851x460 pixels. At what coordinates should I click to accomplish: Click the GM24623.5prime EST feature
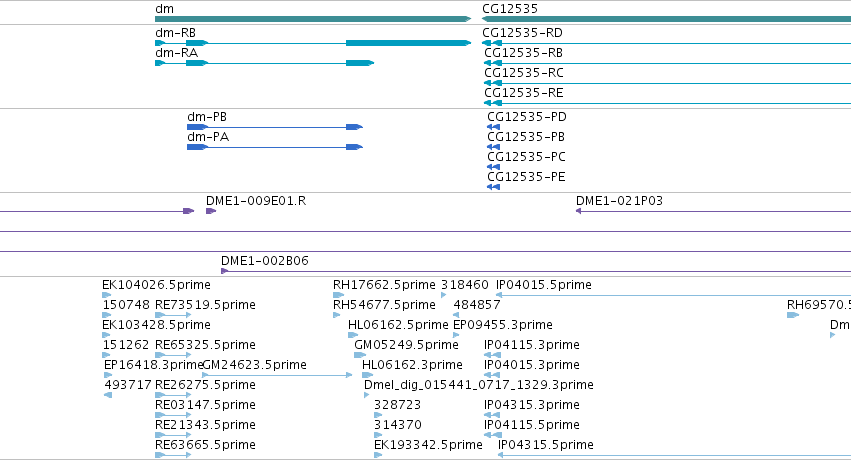click(x=277, y=375)
